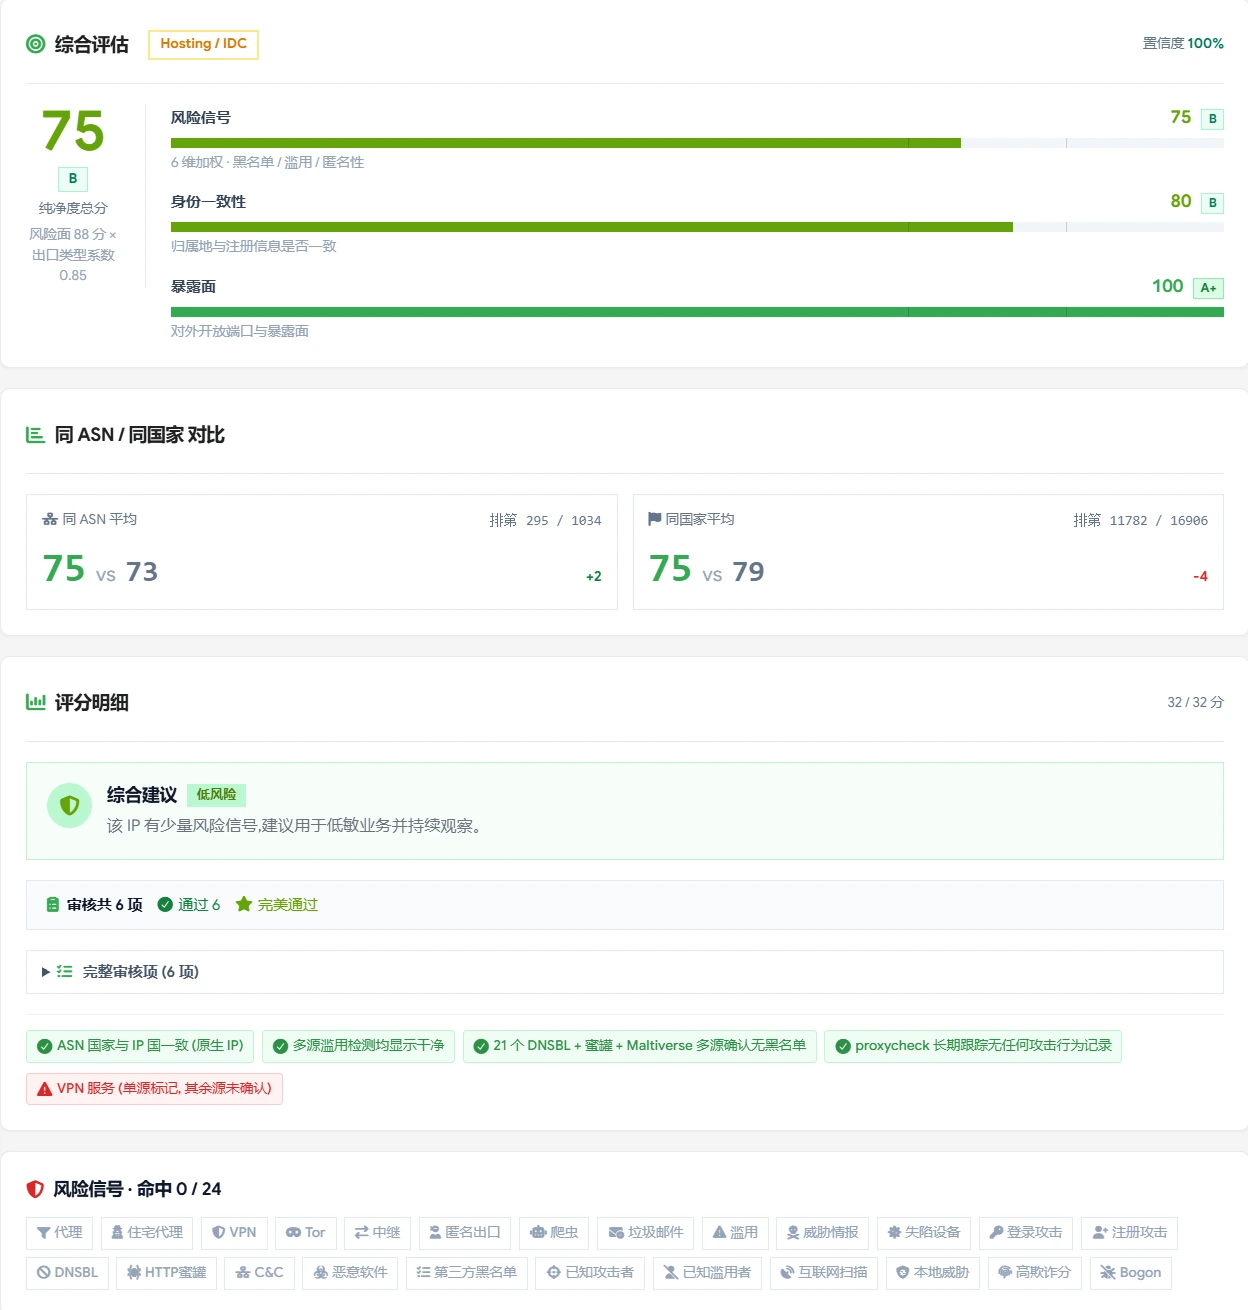The image size is (1248, 1310).
Task: Expand the 完整审核项 (6 项) section
Action: click(624, 972)
